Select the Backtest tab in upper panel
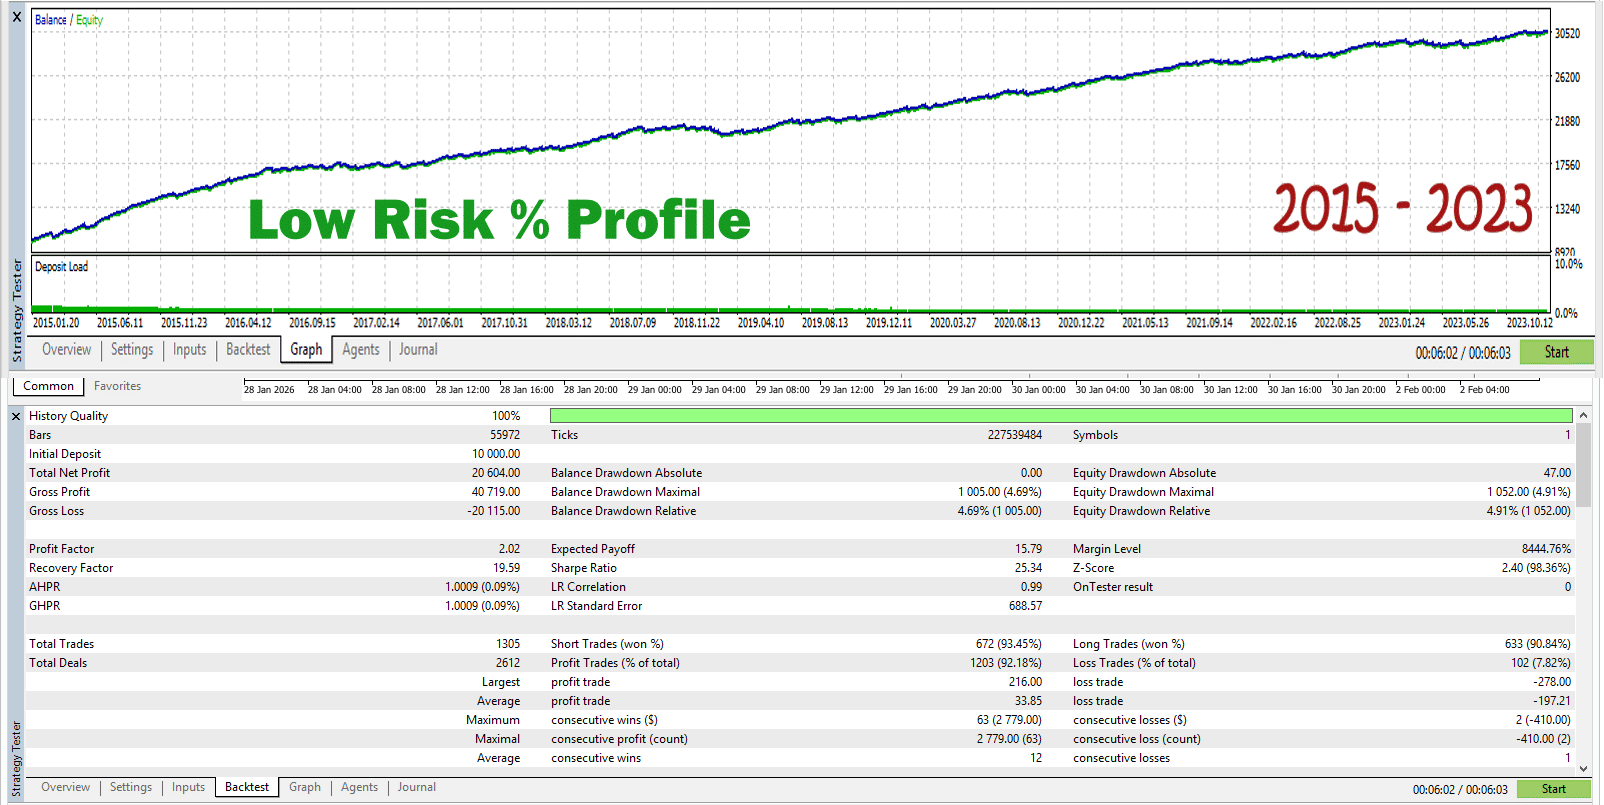1604x805 pixels. 248,350
